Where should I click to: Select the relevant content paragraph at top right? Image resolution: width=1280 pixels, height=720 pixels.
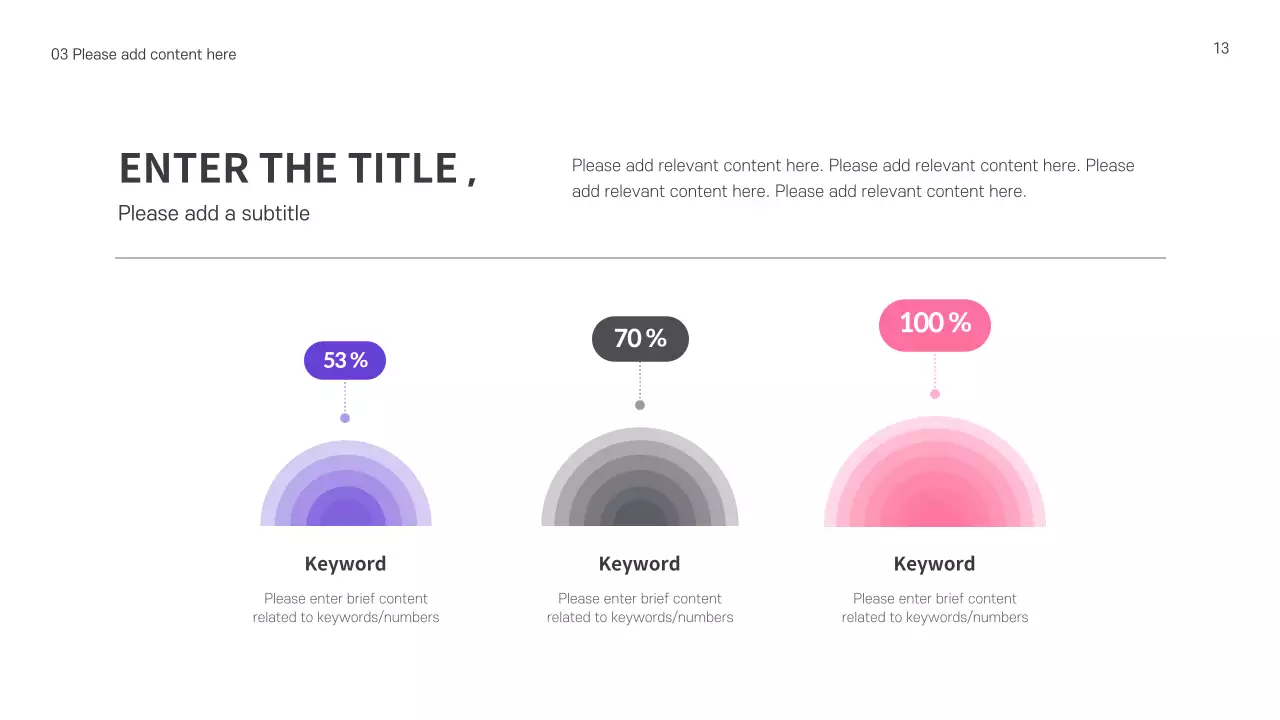click(x=853, y=178)
